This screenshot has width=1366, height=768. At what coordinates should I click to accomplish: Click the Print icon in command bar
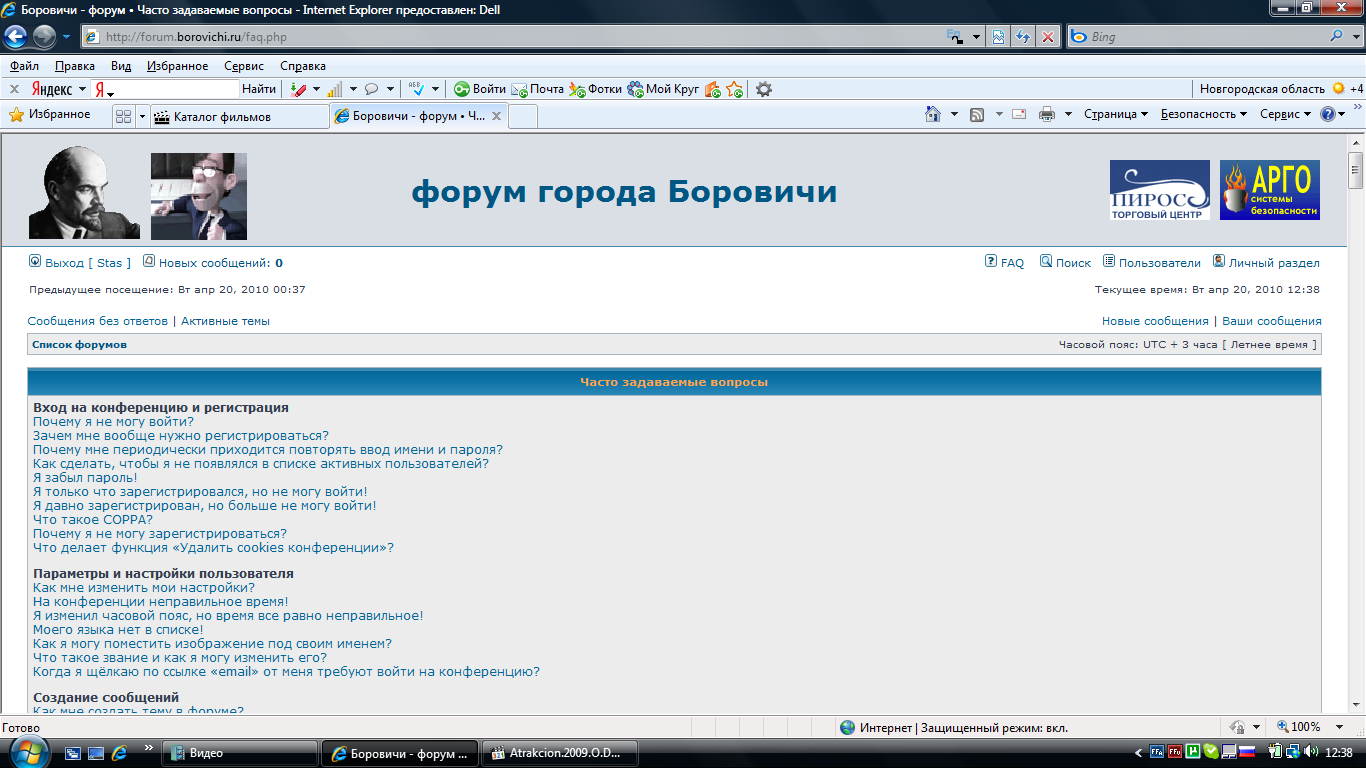[1047, 114]
